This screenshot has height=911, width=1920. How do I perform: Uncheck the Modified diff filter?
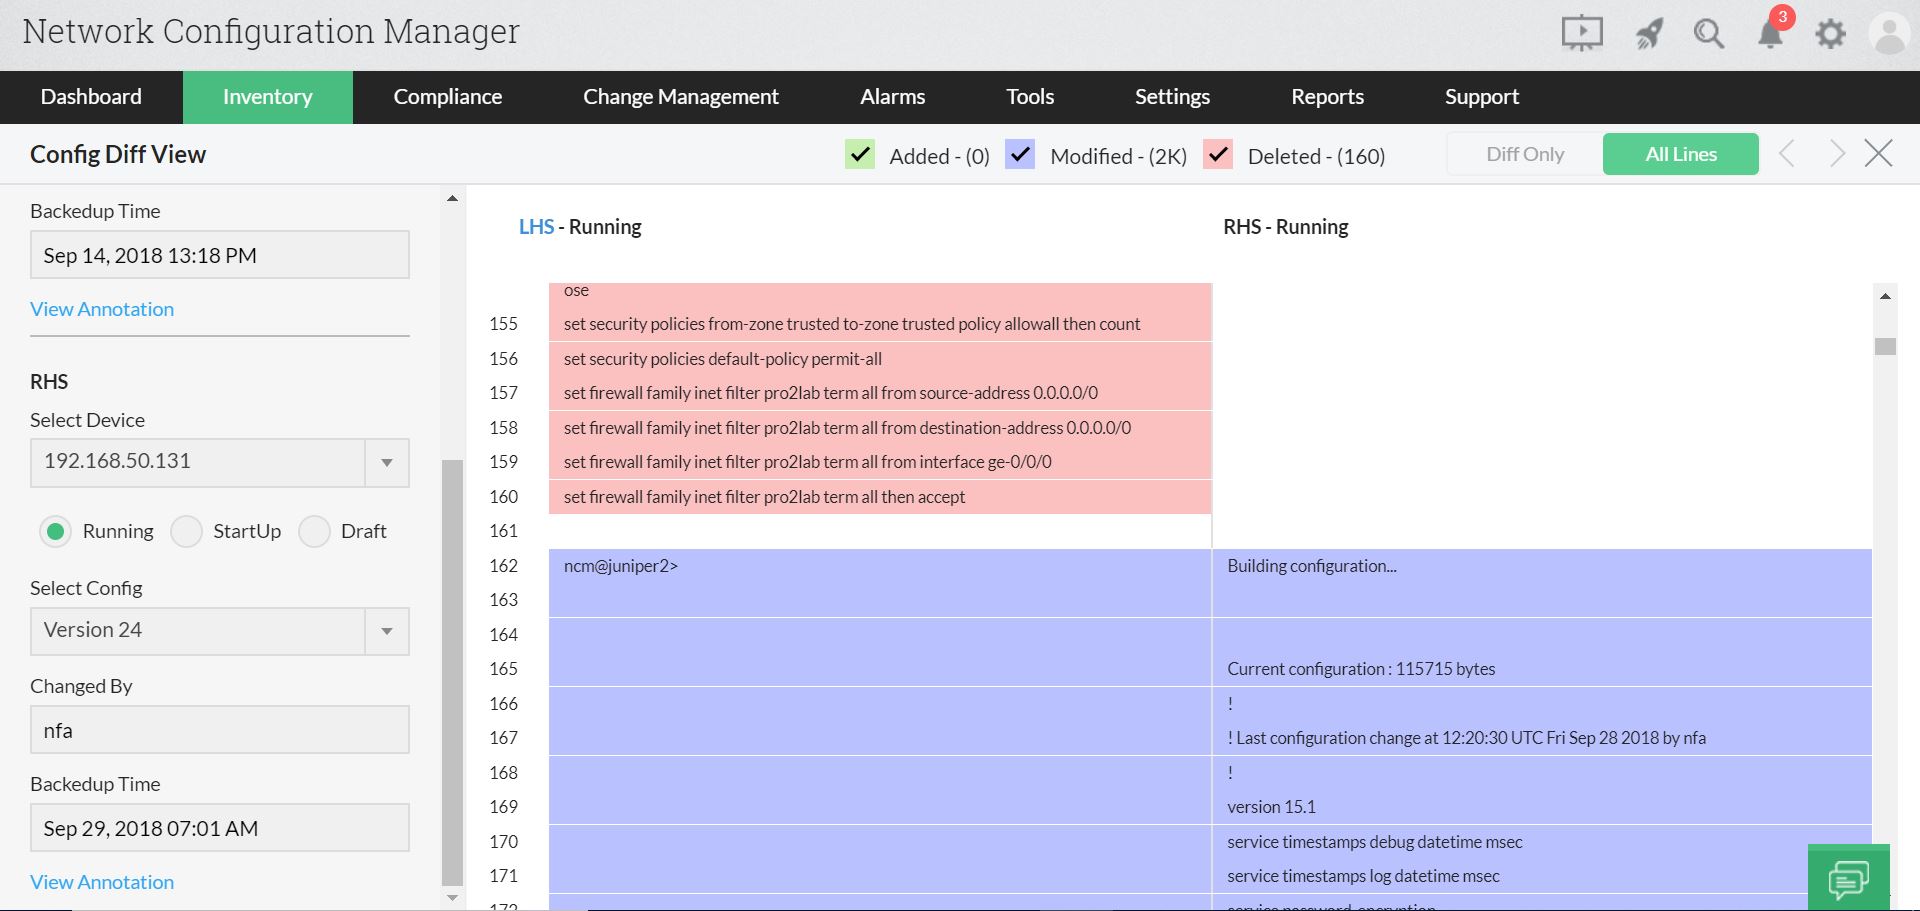click(x=1020, y=155)
